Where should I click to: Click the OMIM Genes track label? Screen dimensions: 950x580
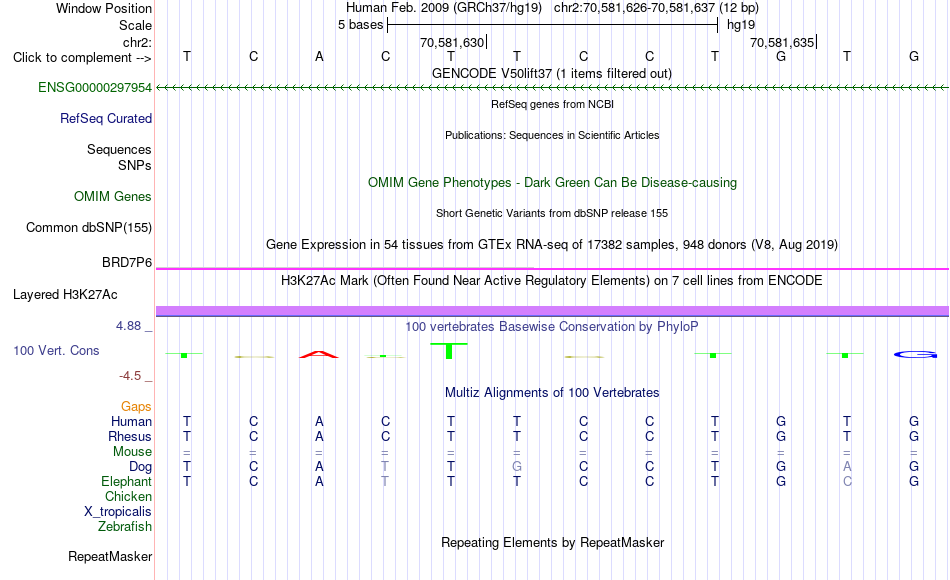click(113, 196)
